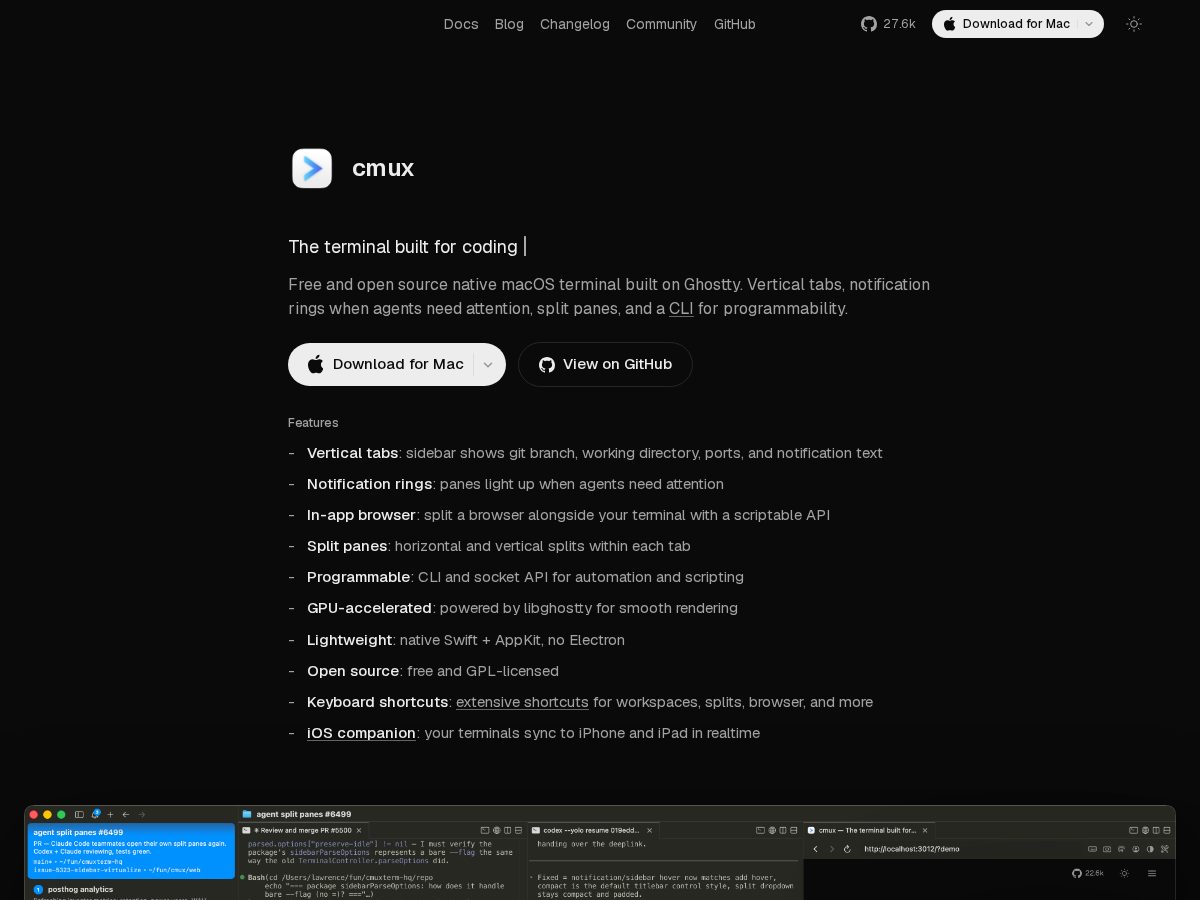Close the codex --yolo resume tab

(x=649, y=830)
